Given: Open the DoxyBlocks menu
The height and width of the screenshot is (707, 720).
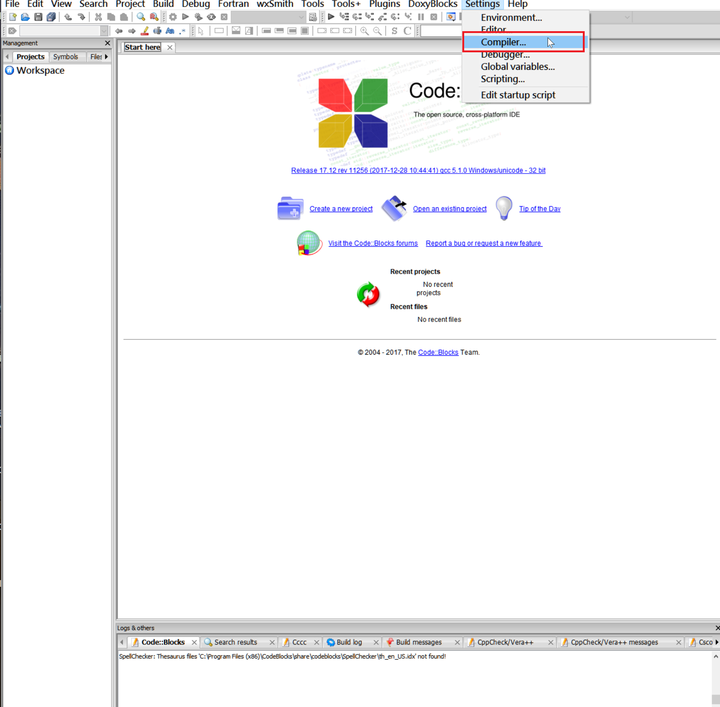Looking at the screenshot, I should pyautogui.click(x=433, y=4).
